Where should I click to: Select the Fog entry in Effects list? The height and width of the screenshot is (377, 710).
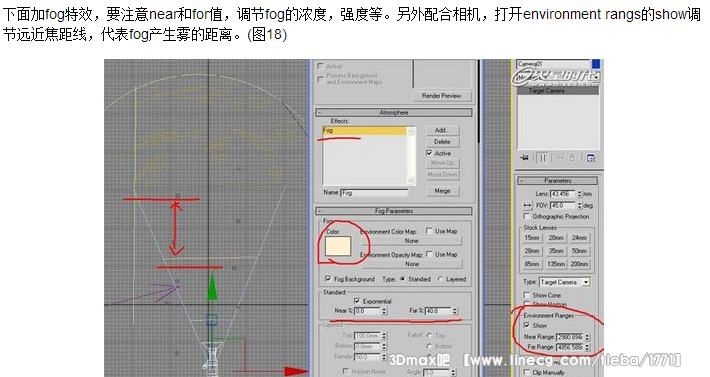(x=365, y=130)
